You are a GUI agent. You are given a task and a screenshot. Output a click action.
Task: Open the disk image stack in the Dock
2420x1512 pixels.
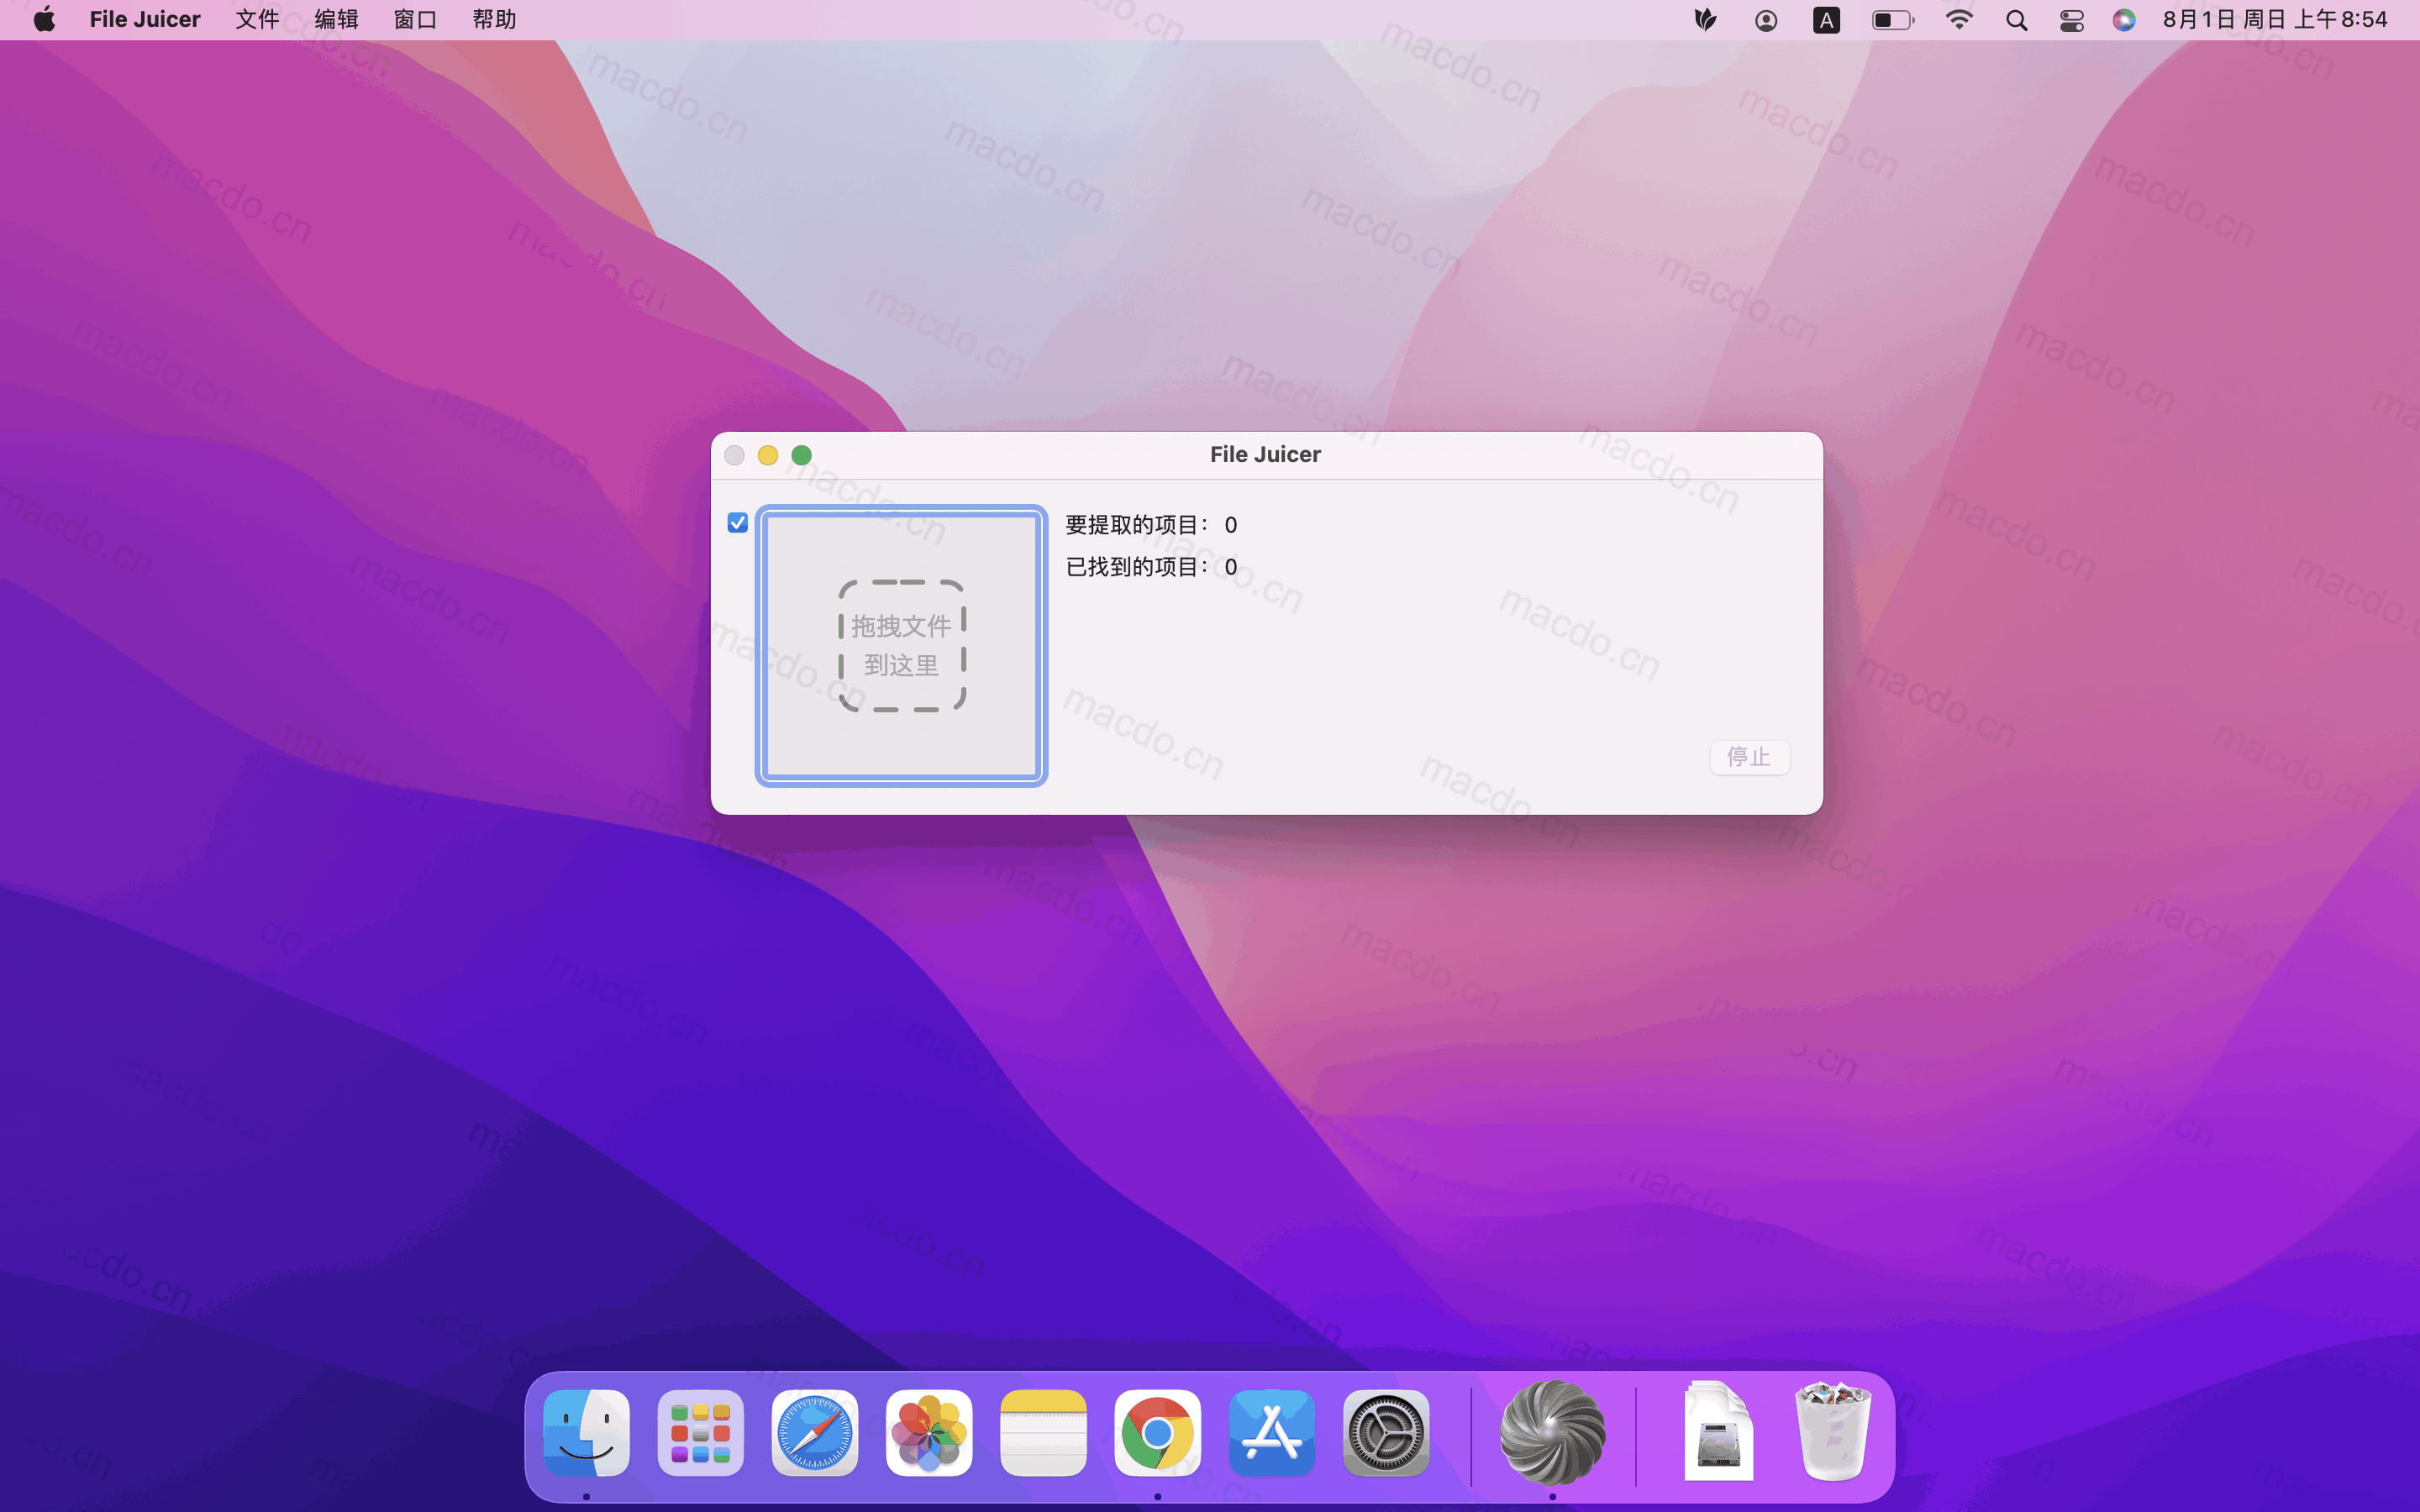click(1718, 1431)
